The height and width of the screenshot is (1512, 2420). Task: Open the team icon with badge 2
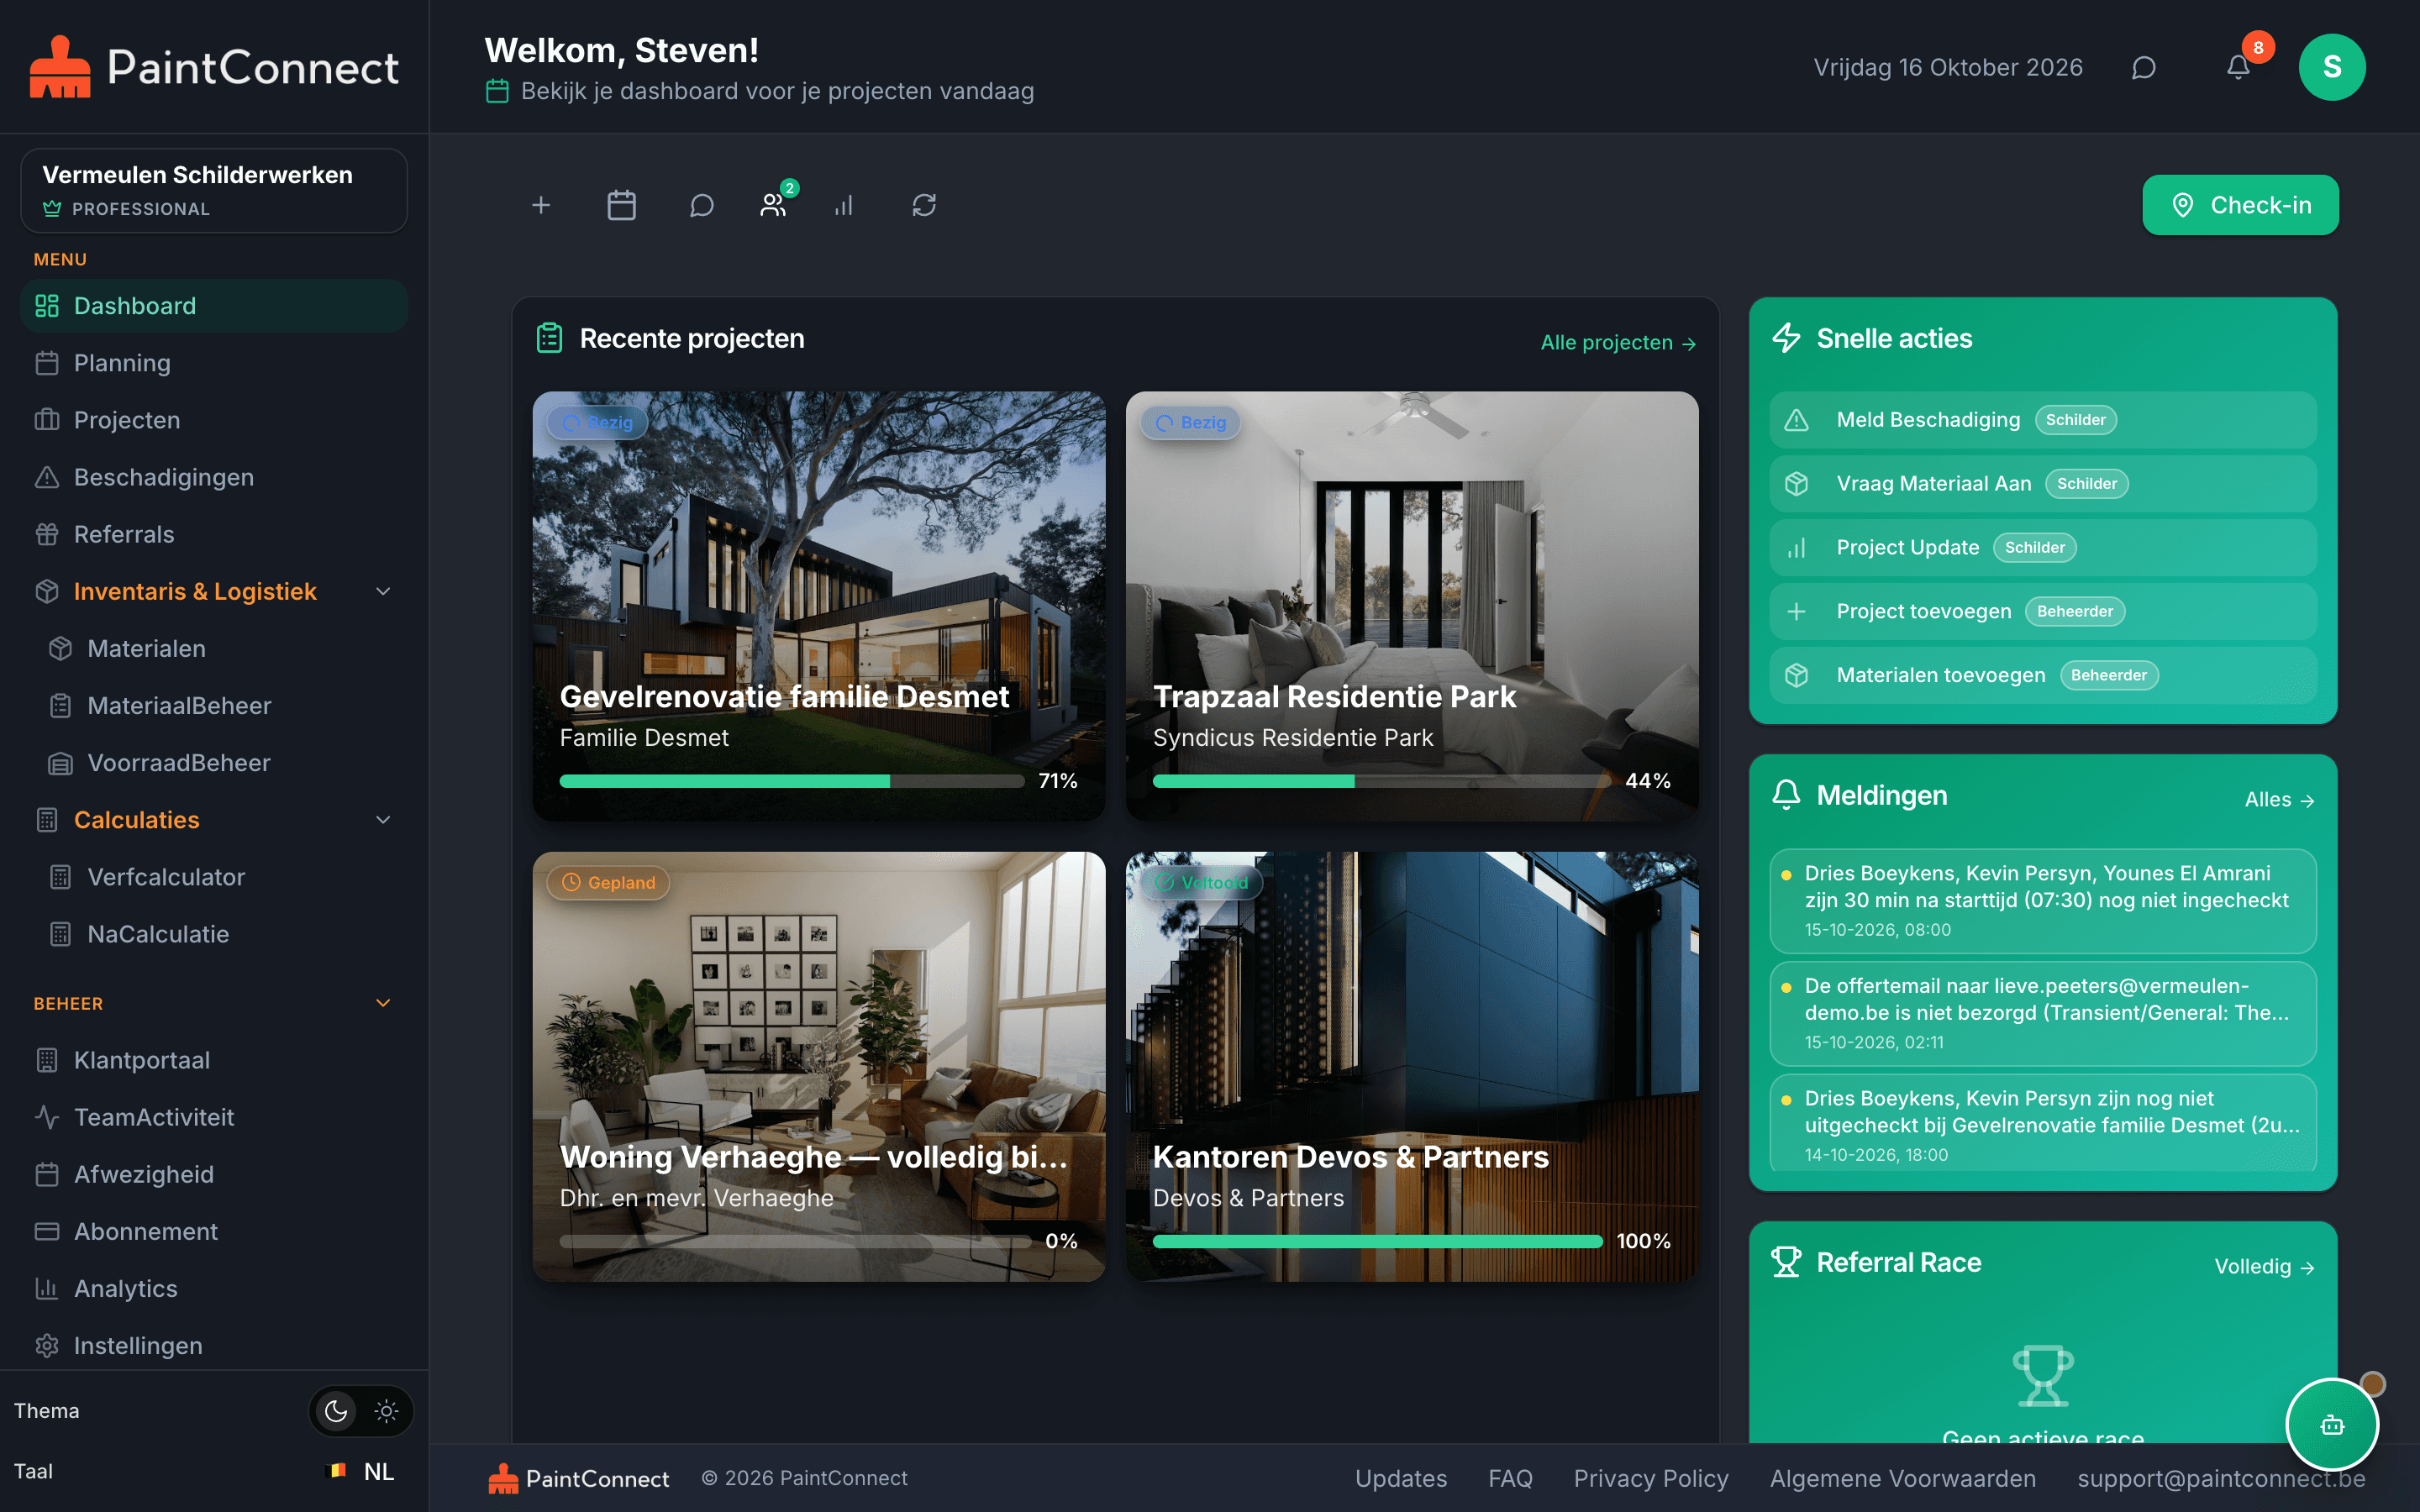pos(773,205)
